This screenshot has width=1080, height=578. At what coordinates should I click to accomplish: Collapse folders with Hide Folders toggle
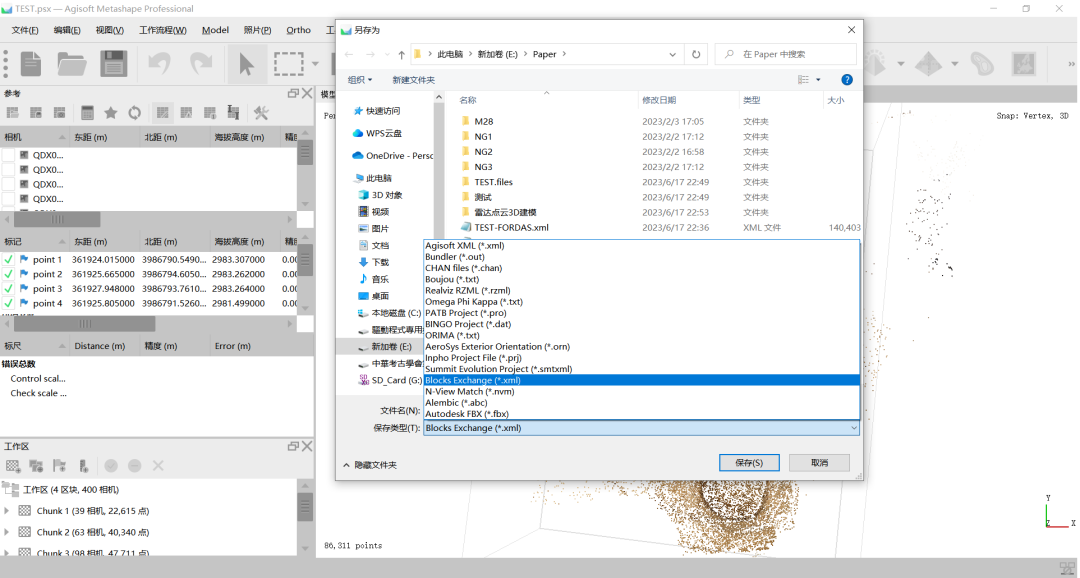click(370, 465)
